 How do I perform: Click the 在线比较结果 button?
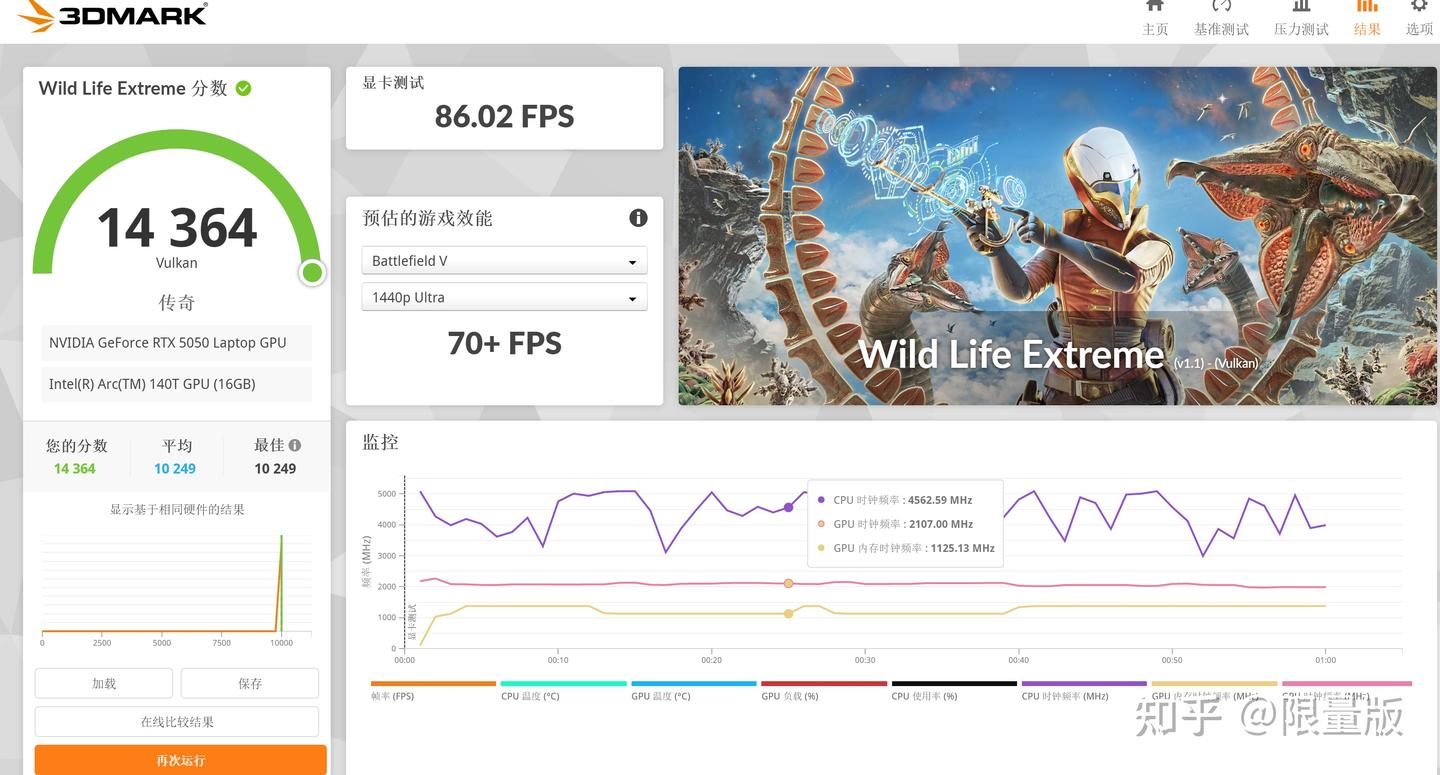[177, 722]
